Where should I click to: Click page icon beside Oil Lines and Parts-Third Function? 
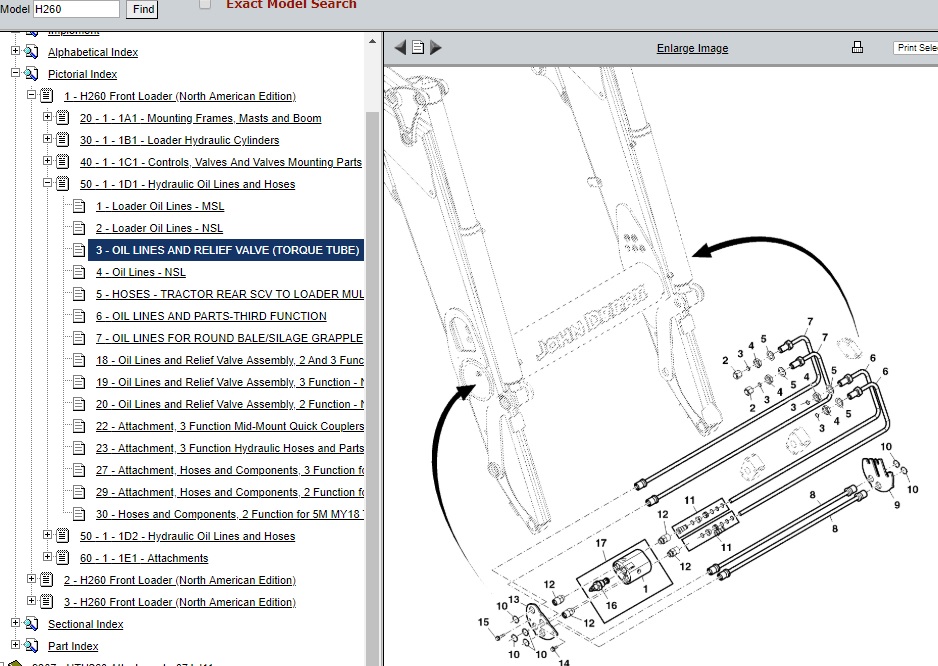pyautogui.click(x=79, y=316)
